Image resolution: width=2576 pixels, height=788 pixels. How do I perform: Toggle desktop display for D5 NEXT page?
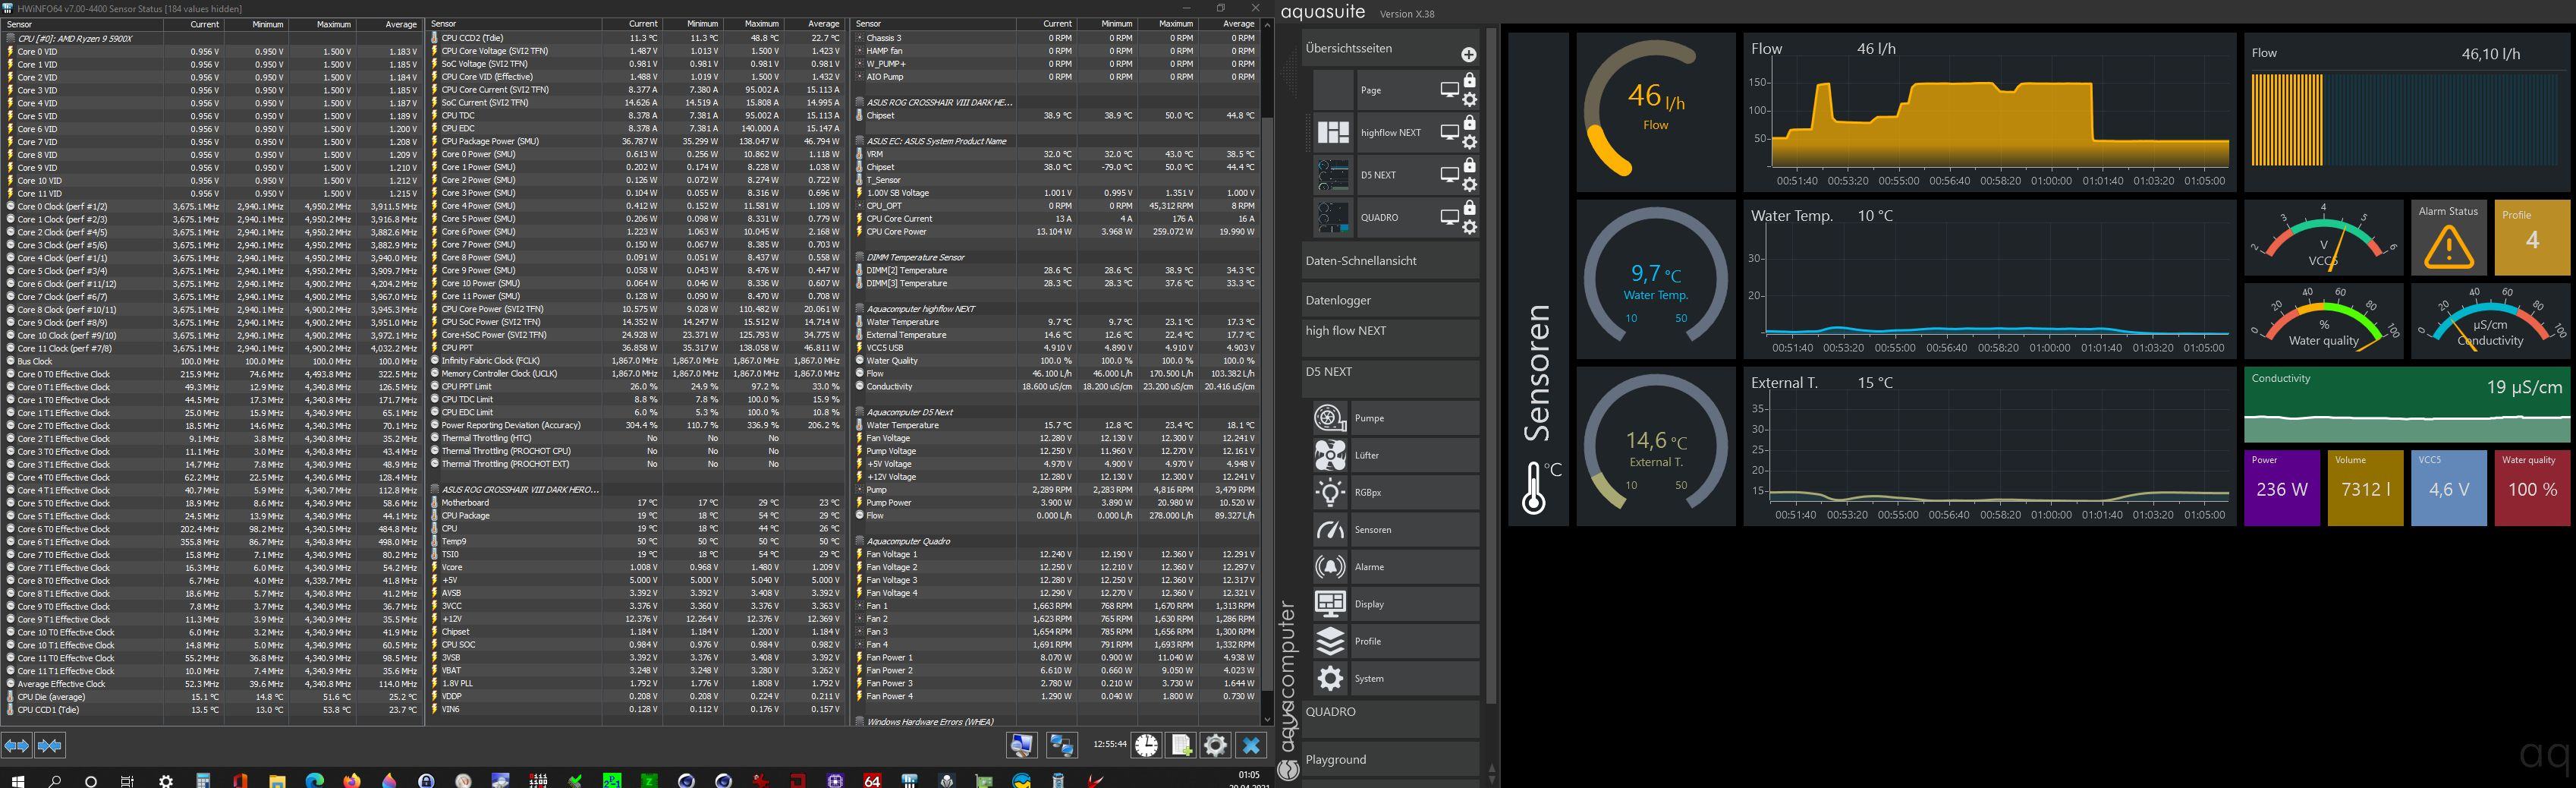click(1449, 175)
